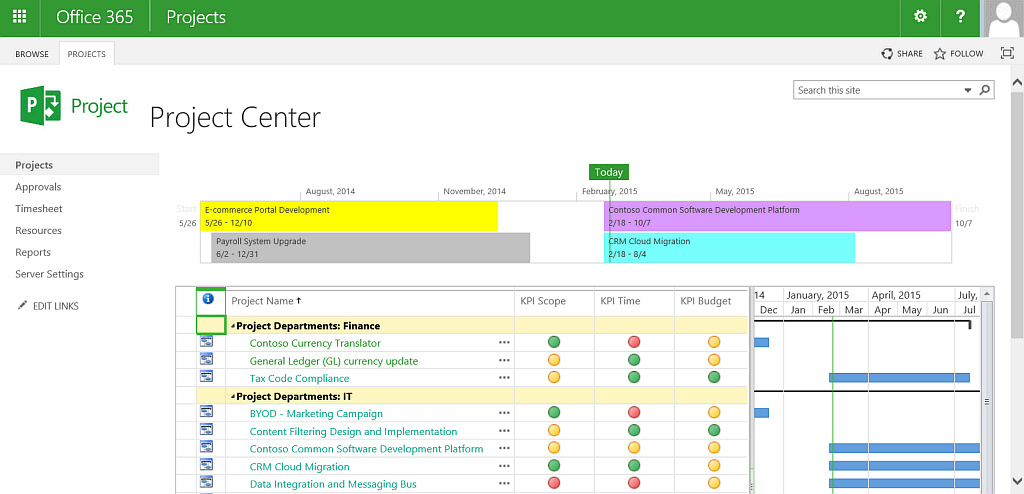Click inside the Search this site field
Image resolution: width=1024 pixels, height=494 pixels.
coord(878,90)
